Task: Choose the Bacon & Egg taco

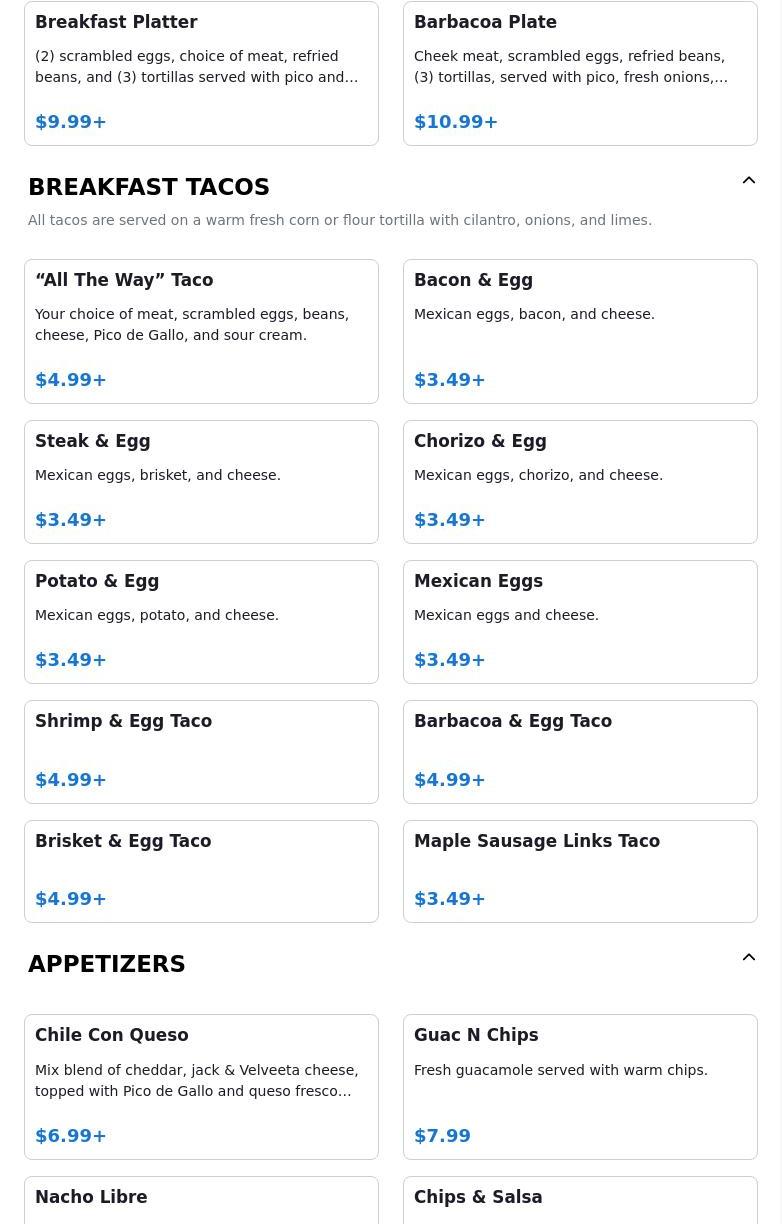Action: pos(580,331)
